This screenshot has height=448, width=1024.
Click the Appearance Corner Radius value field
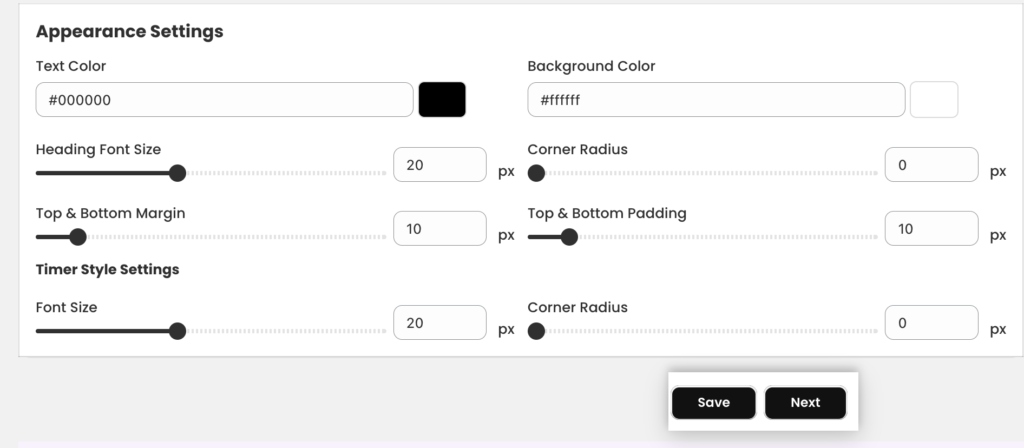click(x=931, y=165)
